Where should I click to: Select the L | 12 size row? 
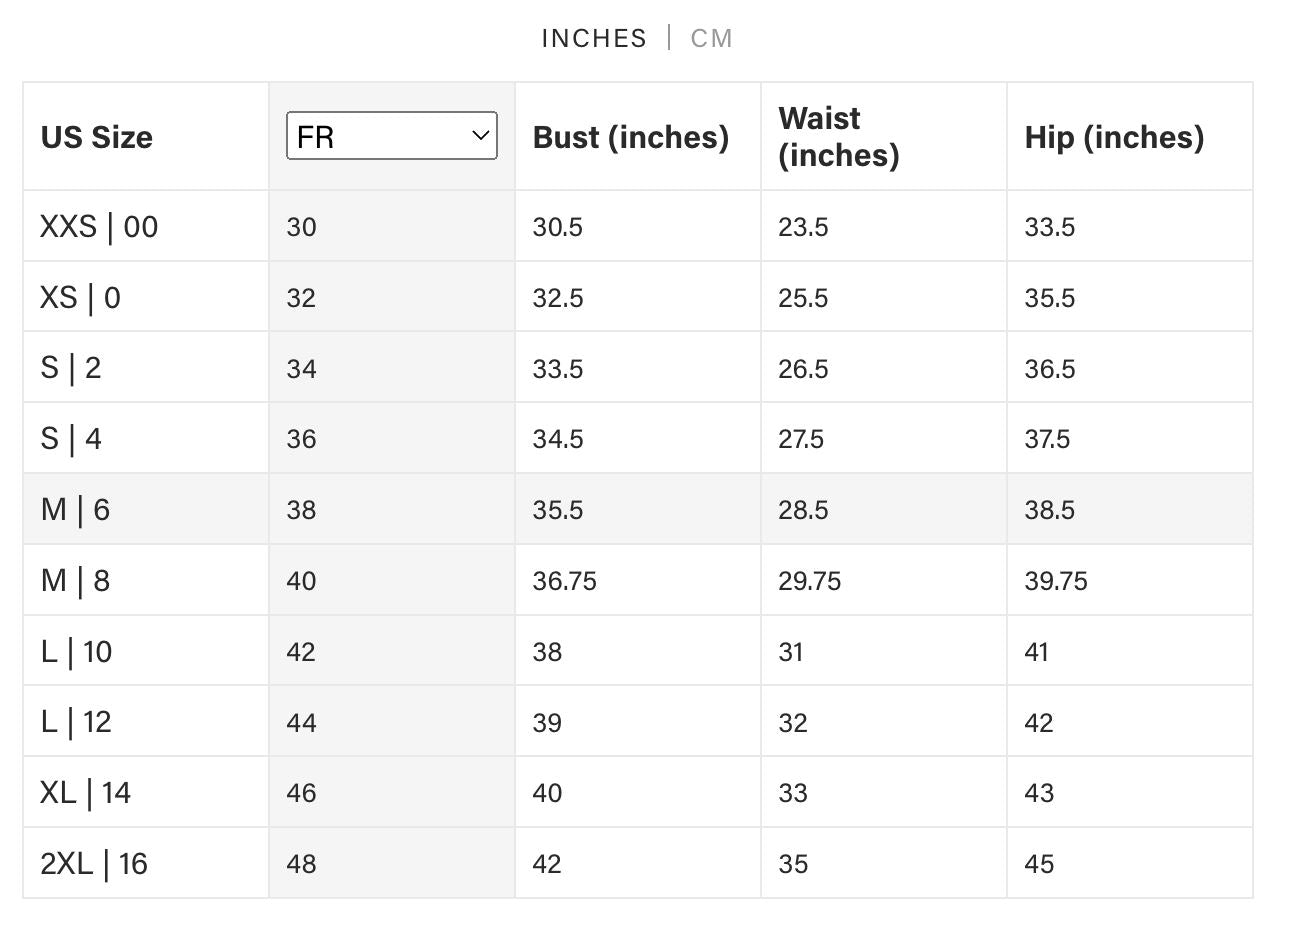pos(638,721)
